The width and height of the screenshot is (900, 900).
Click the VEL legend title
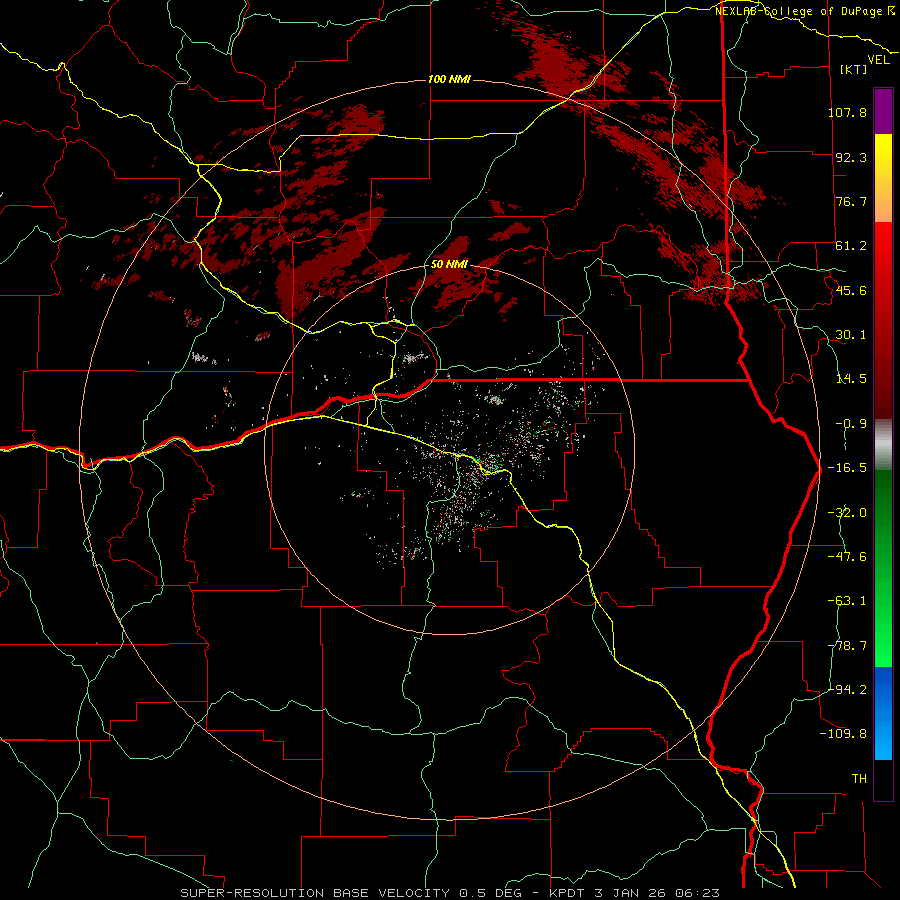point(878,60)
